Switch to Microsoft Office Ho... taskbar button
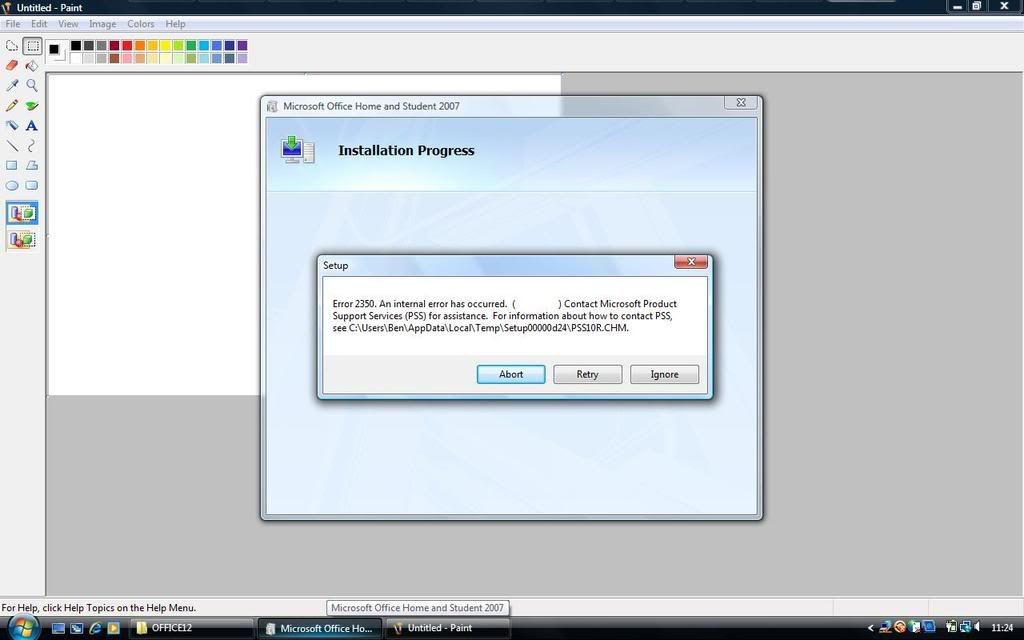 tap(320, 628)
